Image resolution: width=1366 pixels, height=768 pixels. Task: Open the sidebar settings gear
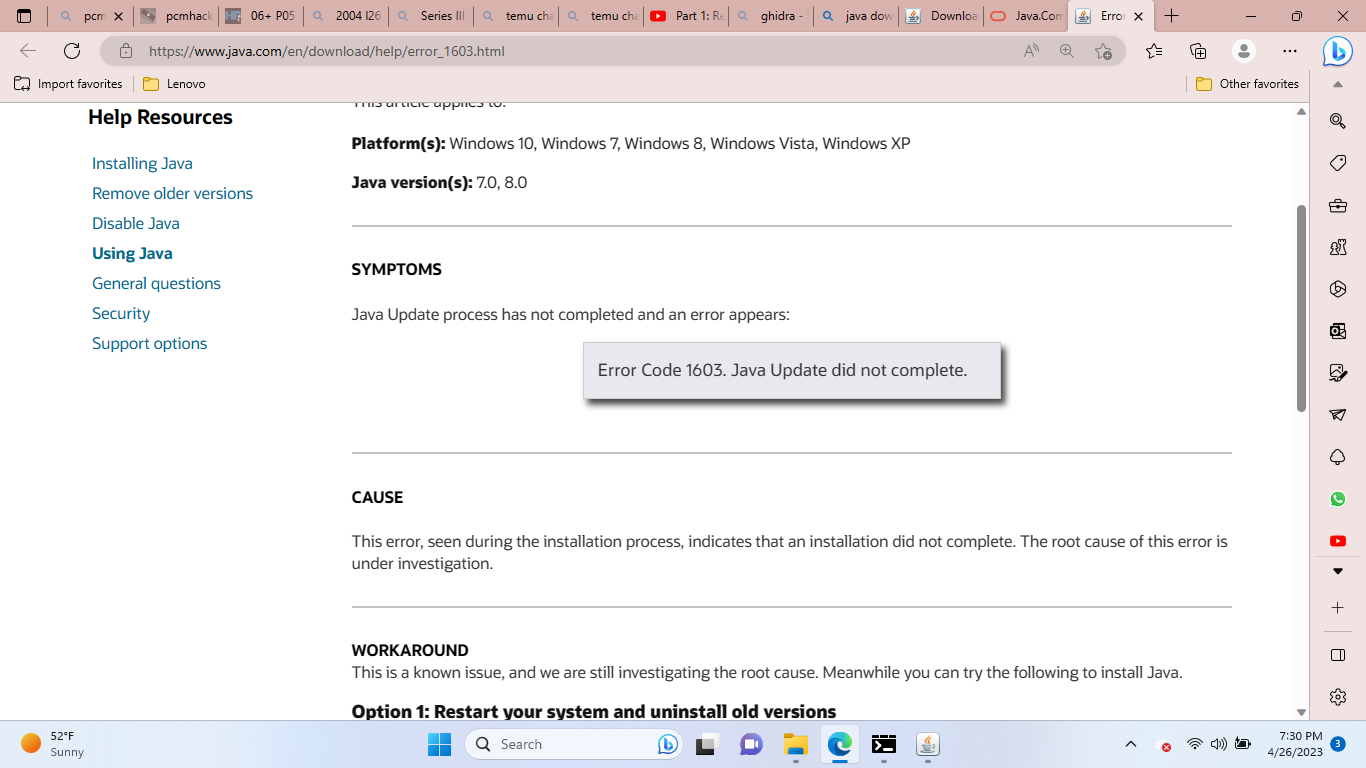tap(1337, 697)
